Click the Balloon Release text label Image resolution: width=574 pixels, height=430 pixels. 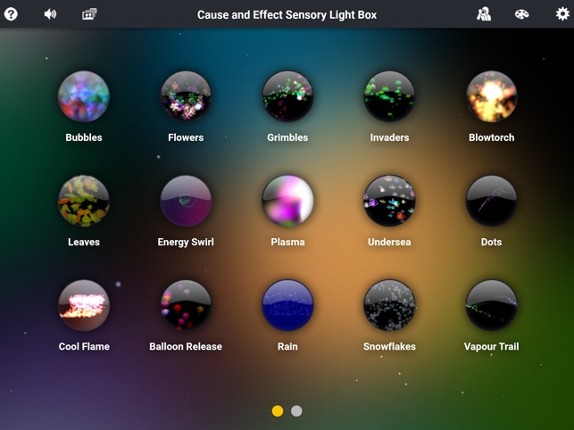186,347
